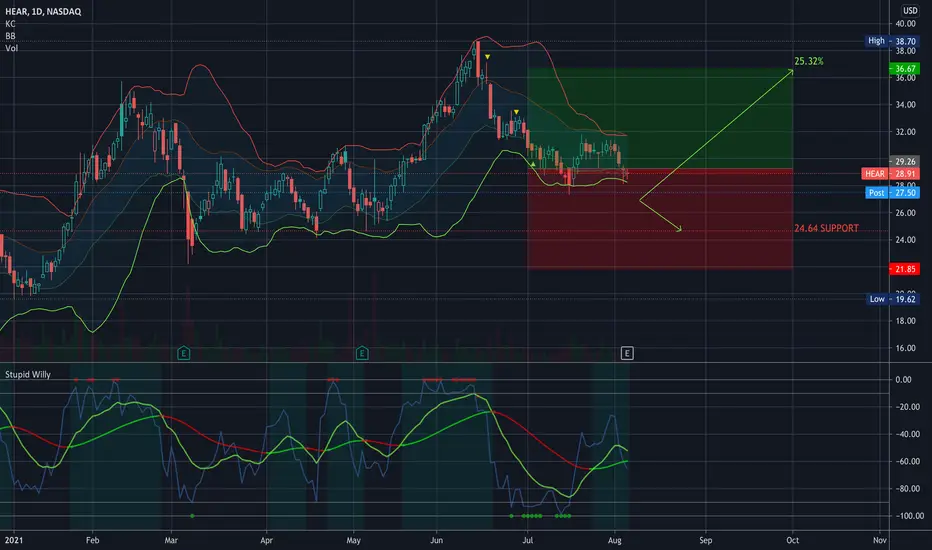The image size is (932, 550).
Task: Click the red stop-loss zone of long position
Action: tap(660, 219)
